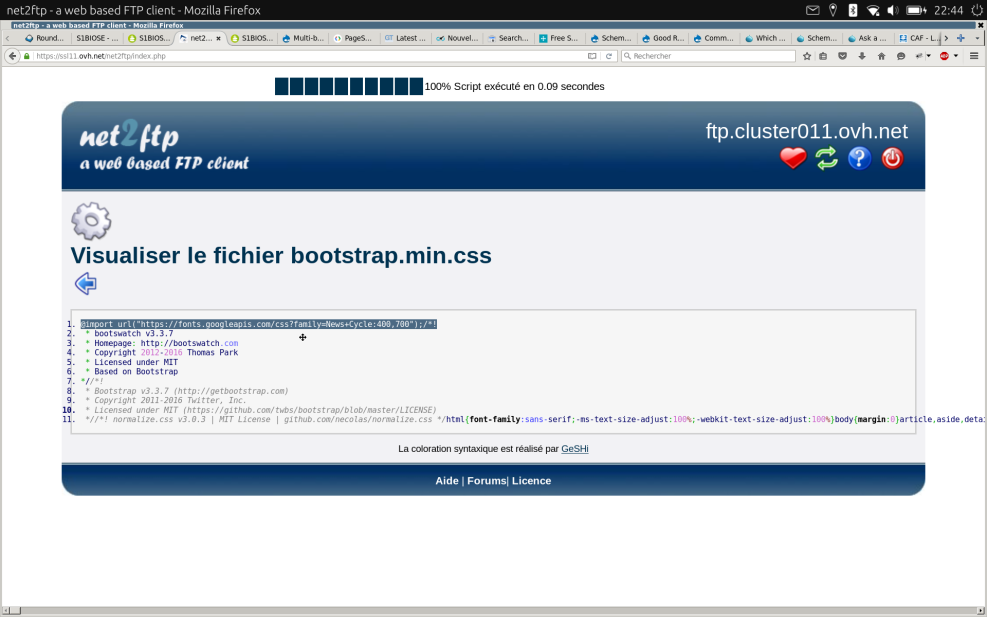Open the GeSHi link
Screen dimensions: 987x617
click(574, 449)
